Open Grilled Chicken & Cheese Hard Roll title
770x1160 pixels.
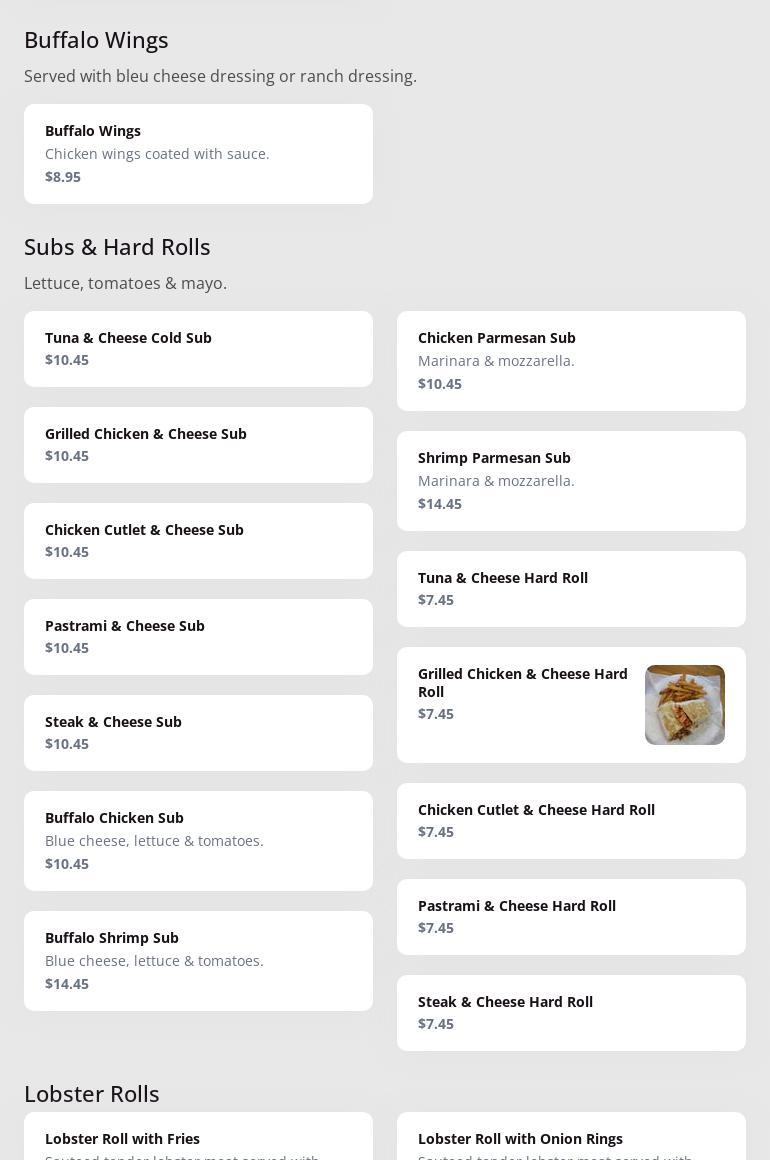pyautogui.click(x=523, y=682)
